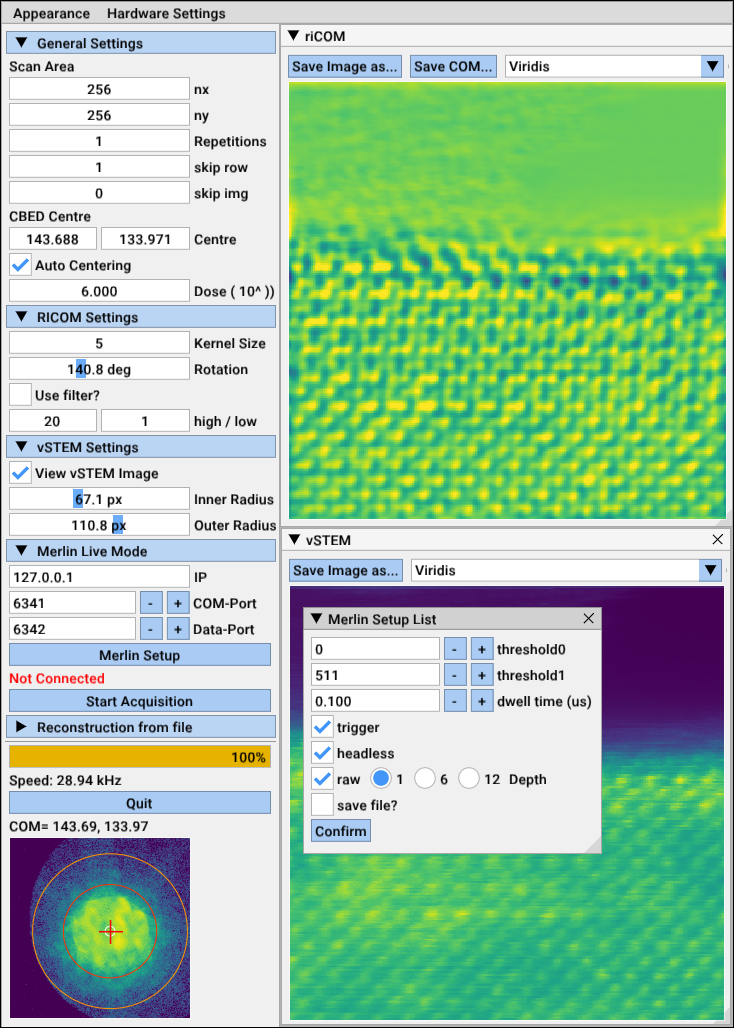Increase threshold1 with plus button
734x1028 pixels.
coord(482,675)
